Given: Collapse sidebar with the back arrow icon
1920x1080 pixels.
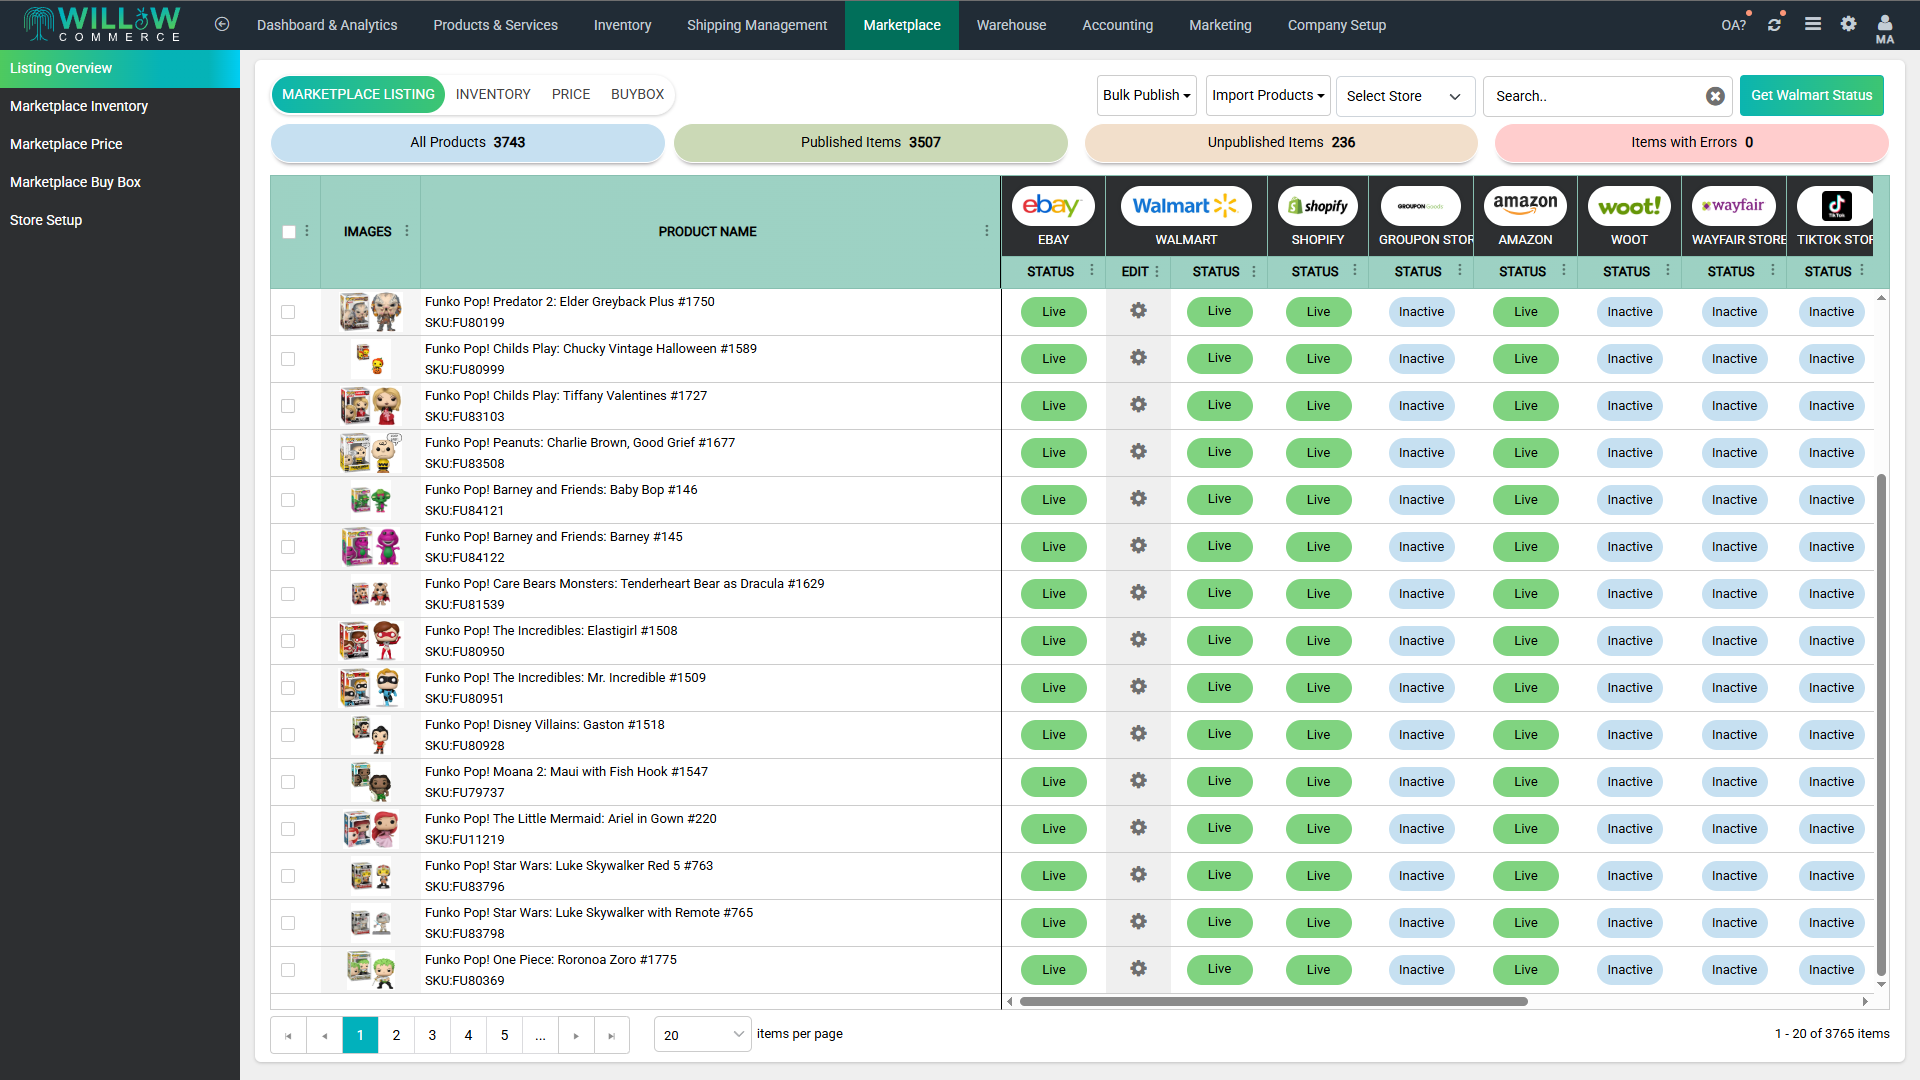Looking at the screenshot, I should pos(222,24).
